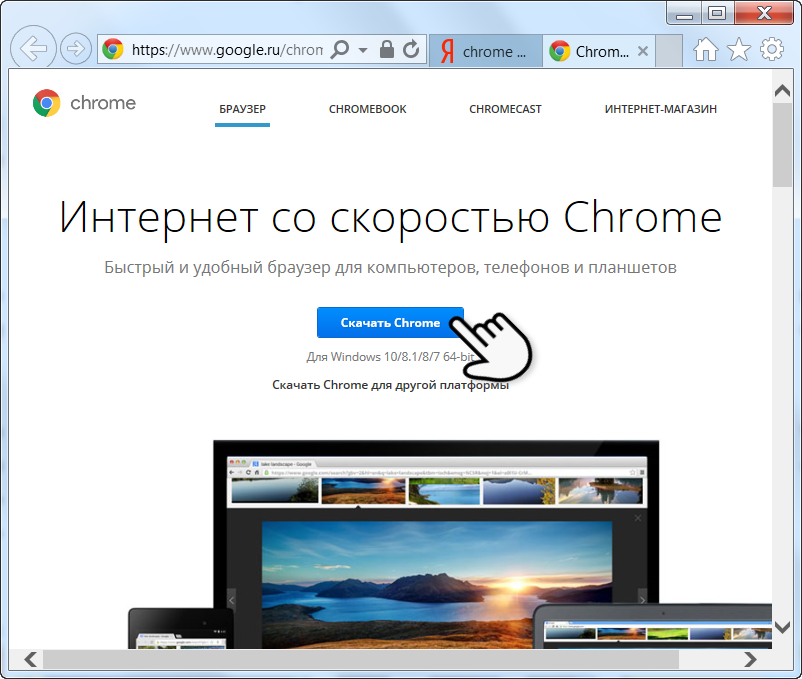Restore down the browser window
Image resolution: width=802 pixels, height=679 pixels.
coord(717,13)
